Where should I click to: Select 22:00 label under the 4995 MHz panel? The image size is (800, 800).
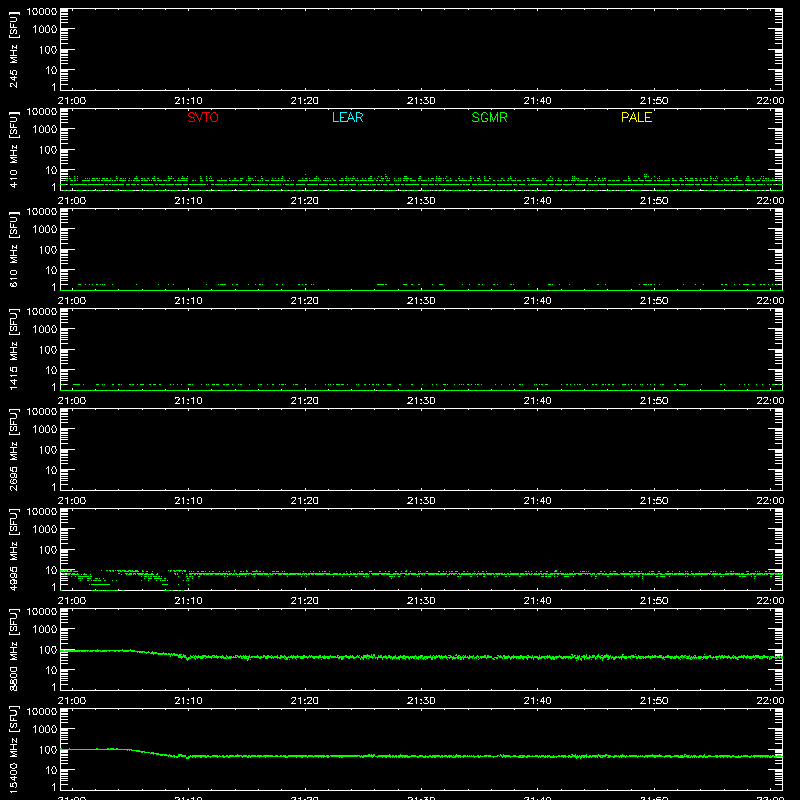pos(770,601)
